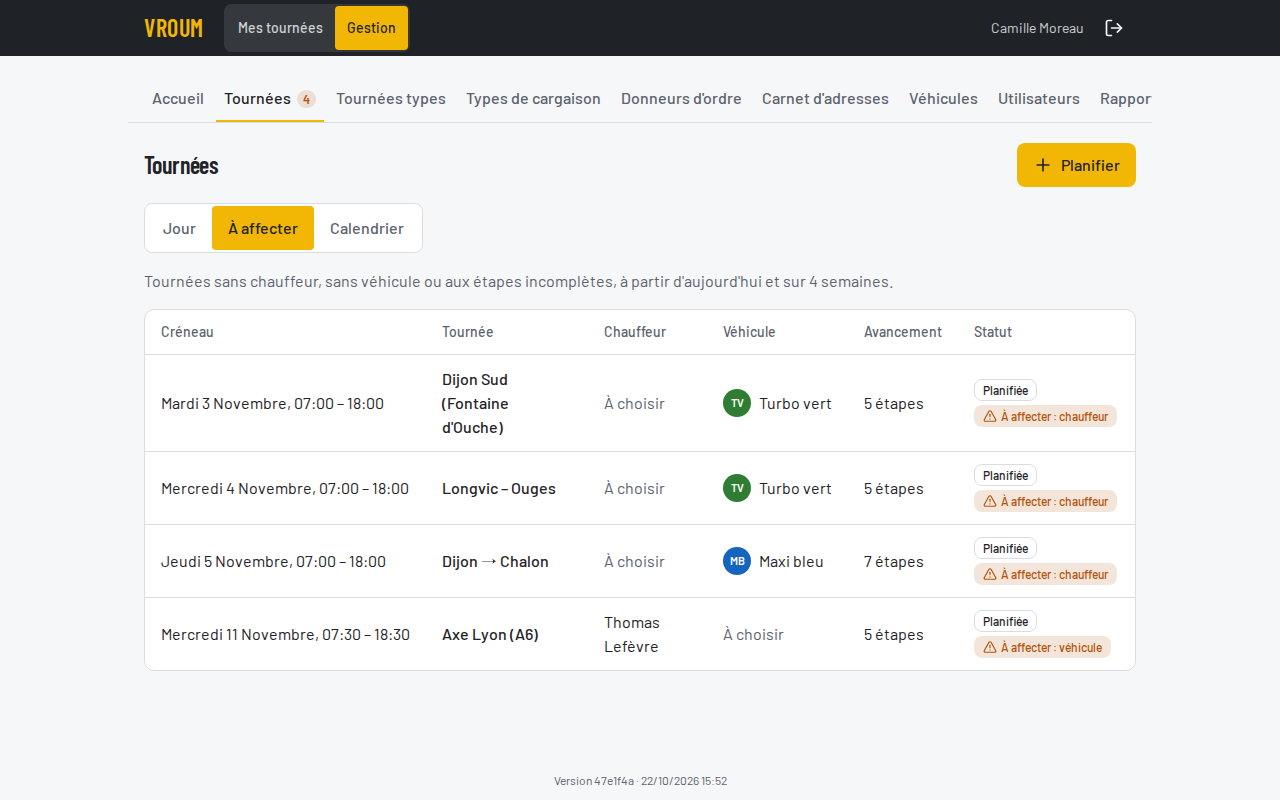Open Types de cargaison tab
This screenshot has width=1280, height=800.
pyautogui.click(x=533, y=98)
